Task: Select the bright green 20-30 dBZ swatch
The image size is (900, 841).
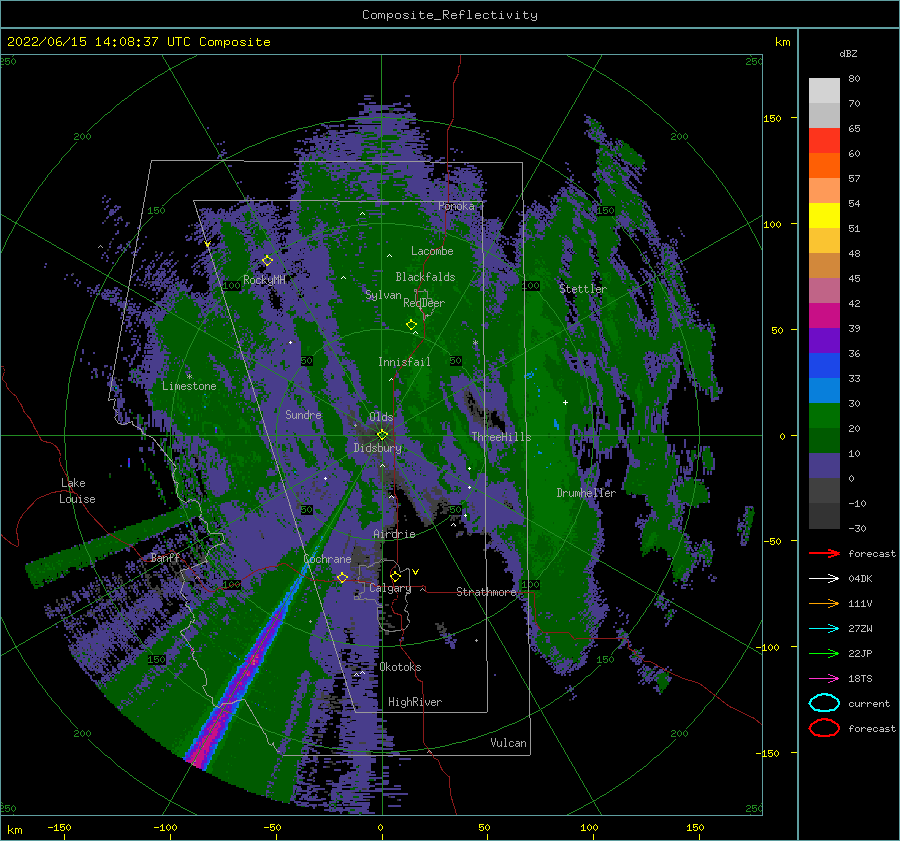Action: point(824,416)
